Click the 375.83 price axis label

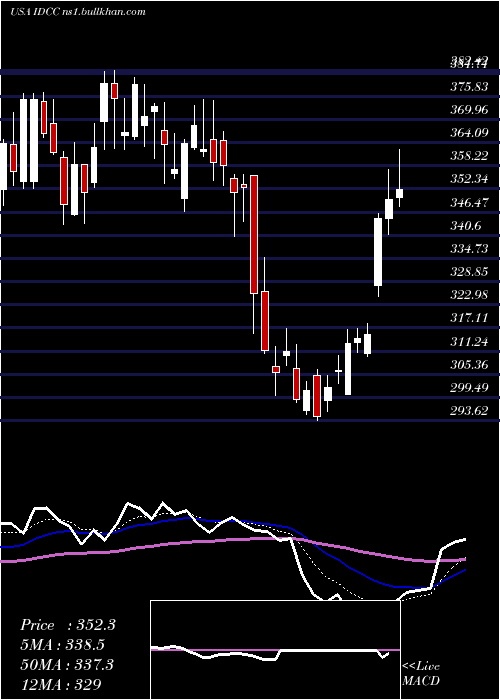(x=469, y=87)
